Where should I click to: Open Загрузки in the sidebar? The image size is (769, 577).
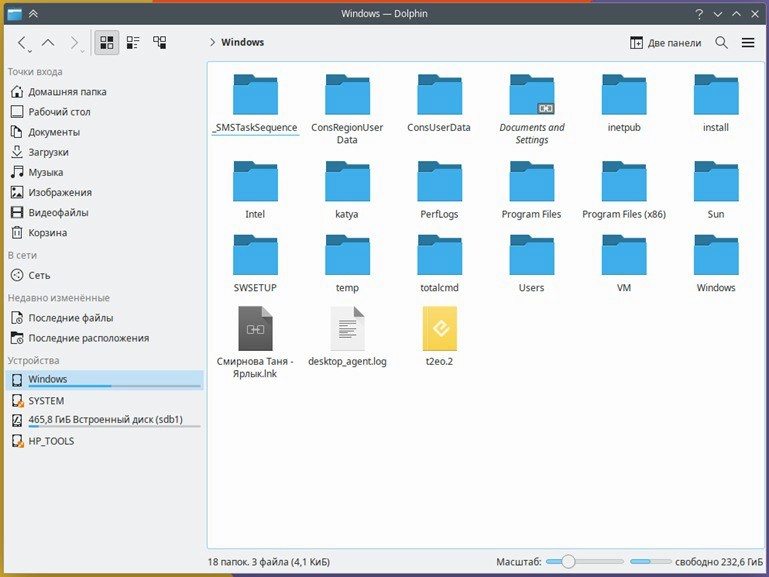104,152
